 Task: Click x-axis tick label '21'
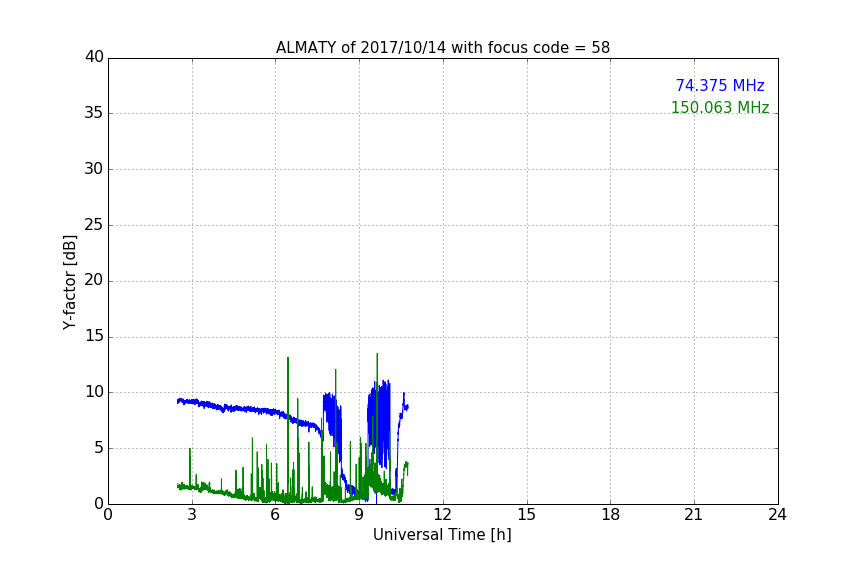pyautogui.click(x=694, y=515)
